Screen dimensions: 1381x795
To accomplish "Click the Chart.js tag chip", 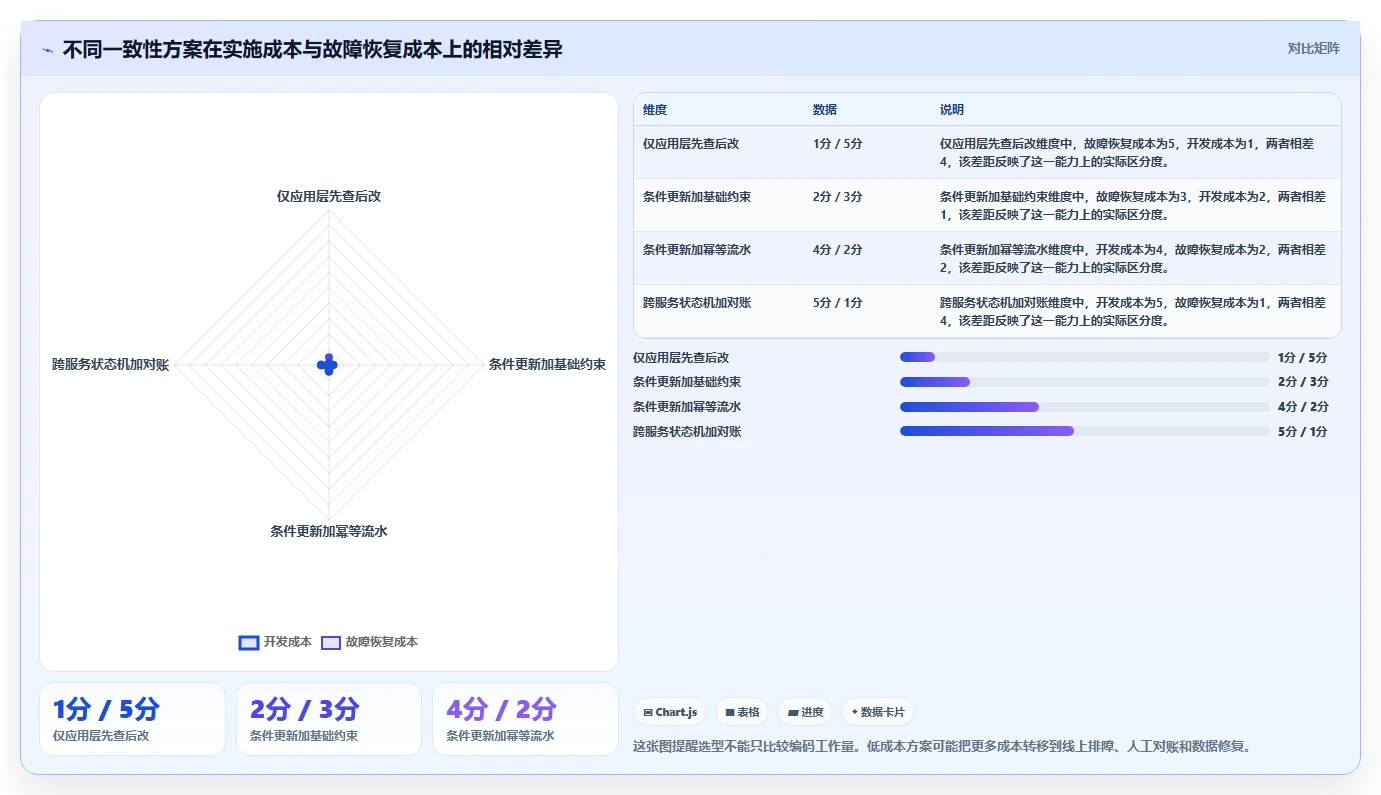I will (x=670, y=712).
